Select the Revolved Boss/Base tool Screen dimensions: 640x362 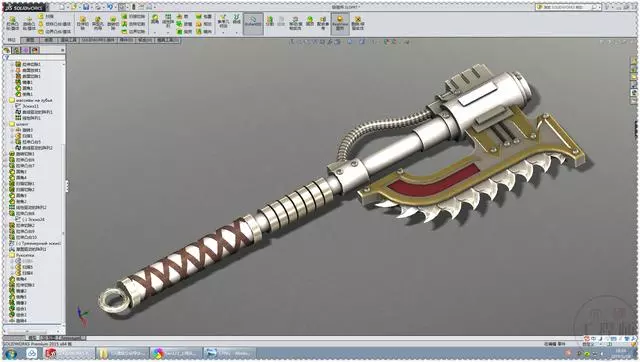click(29, 24)
